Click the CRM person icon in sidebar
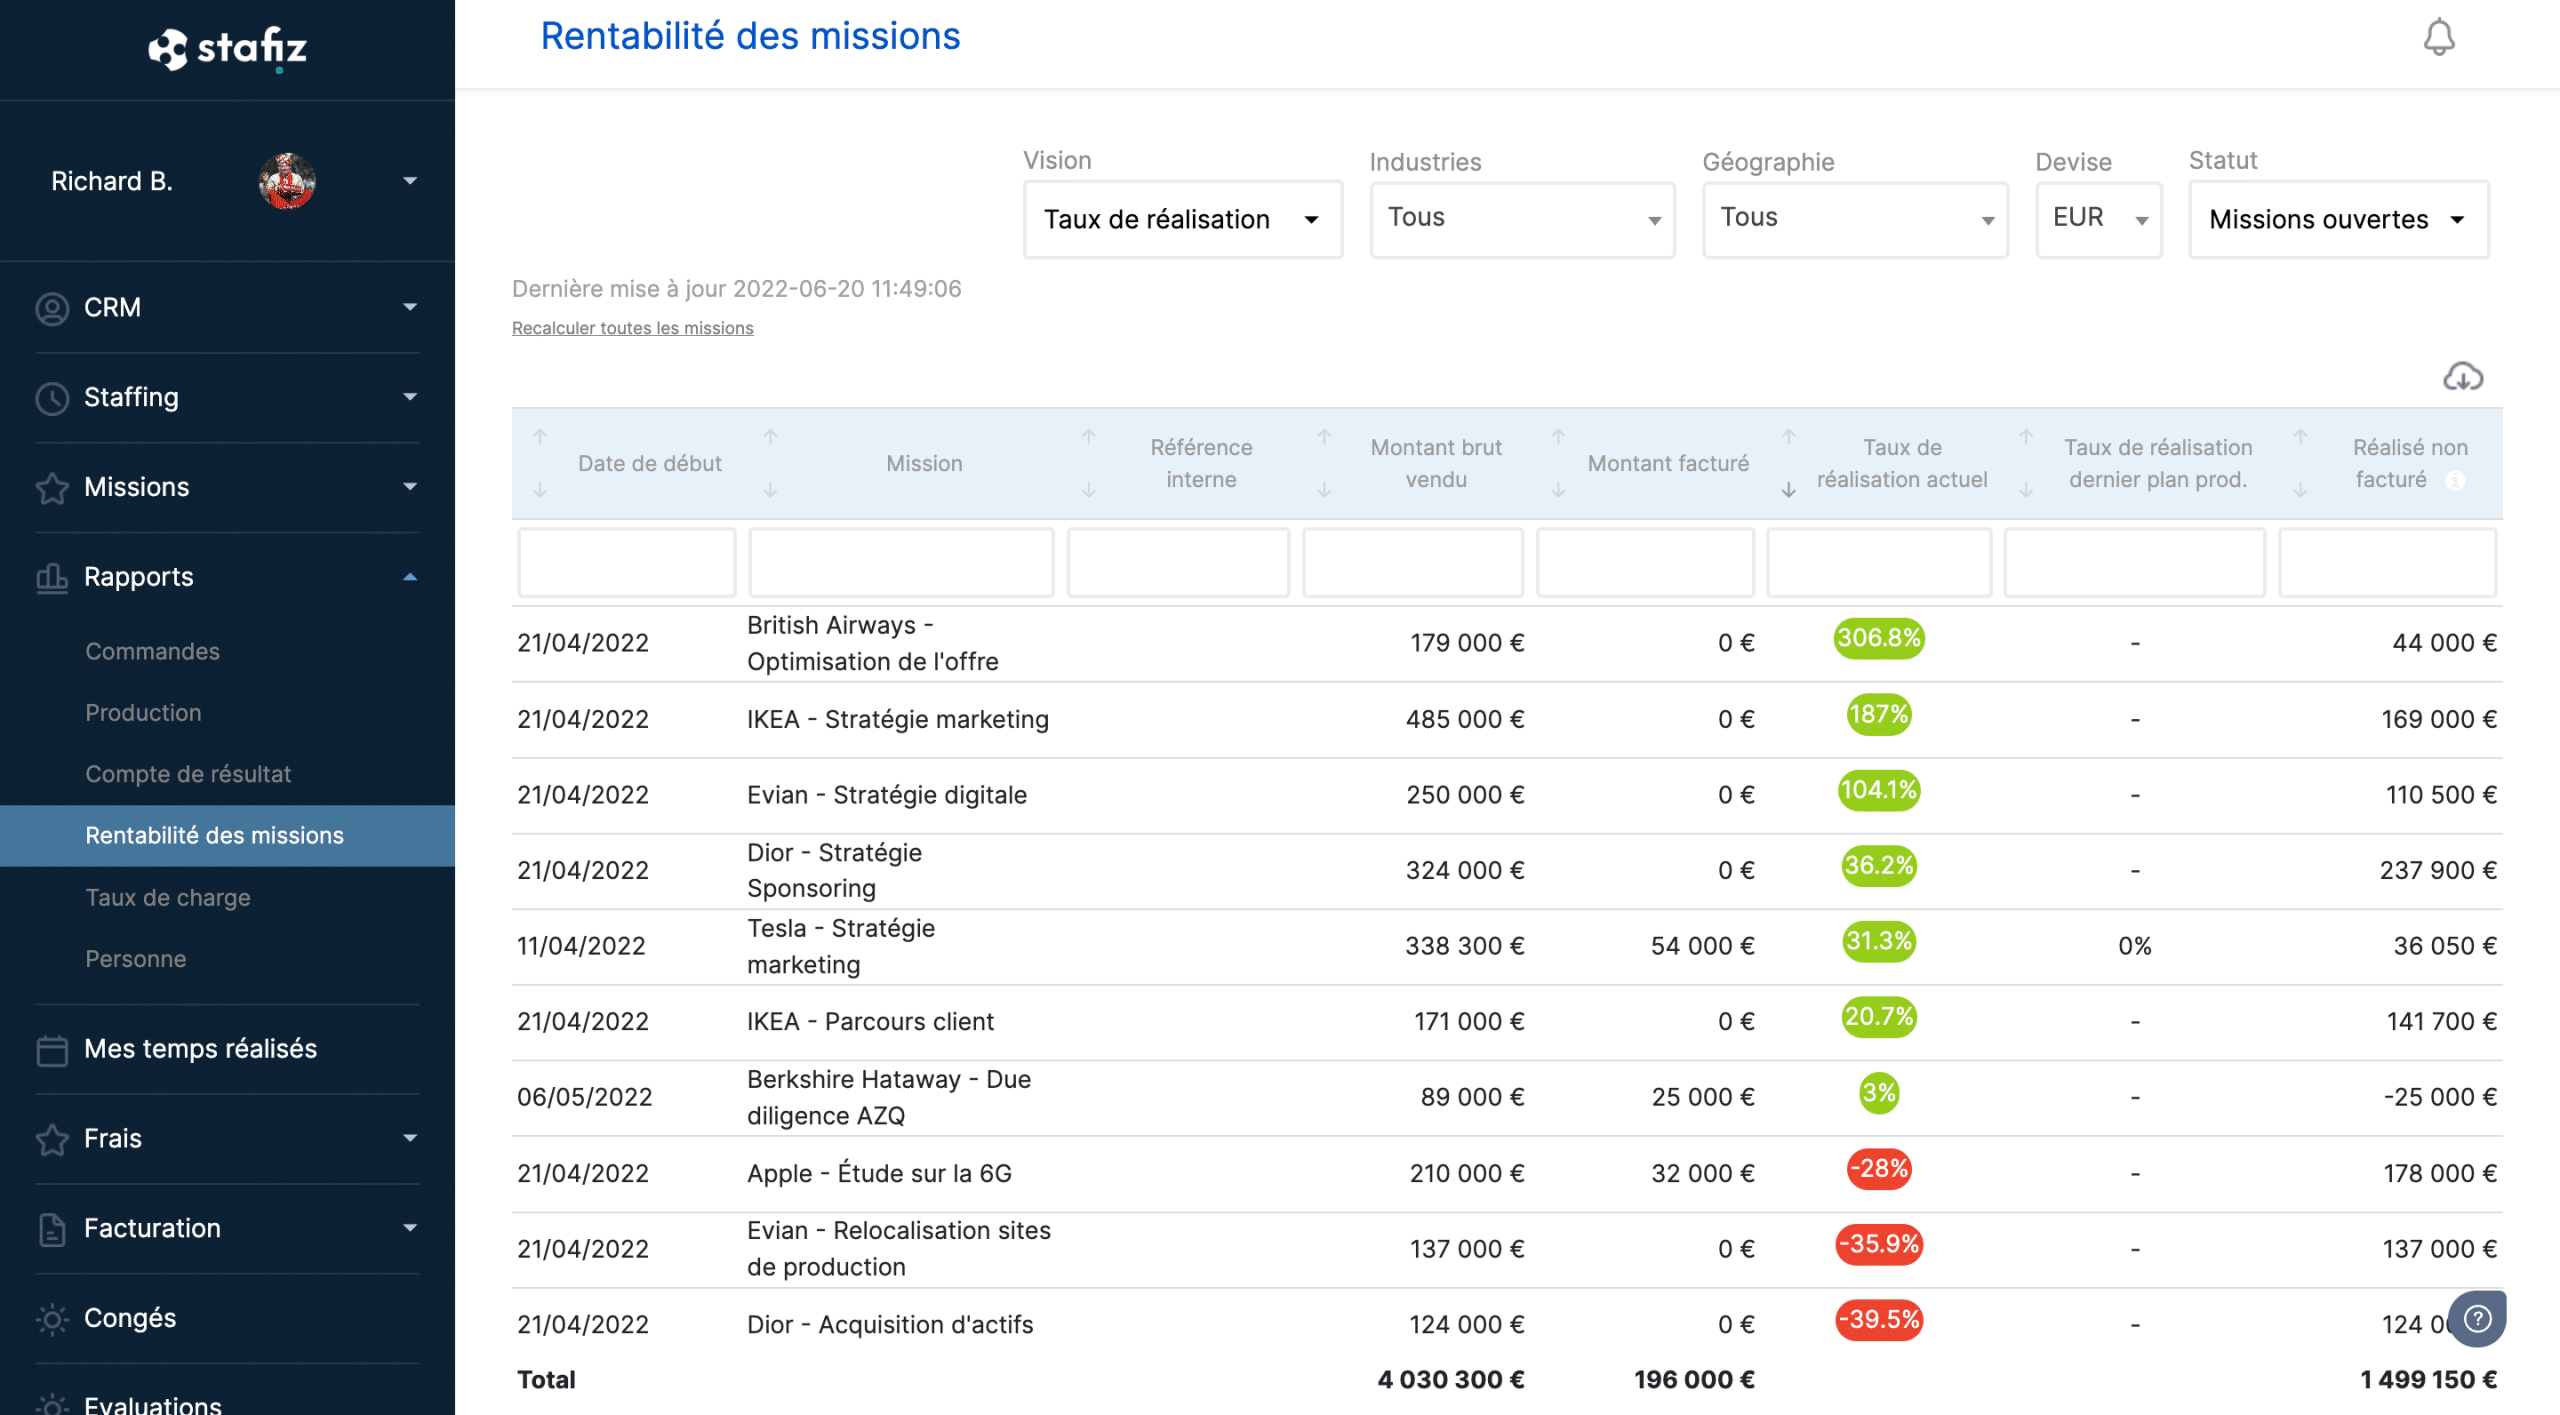 (53, 307)
